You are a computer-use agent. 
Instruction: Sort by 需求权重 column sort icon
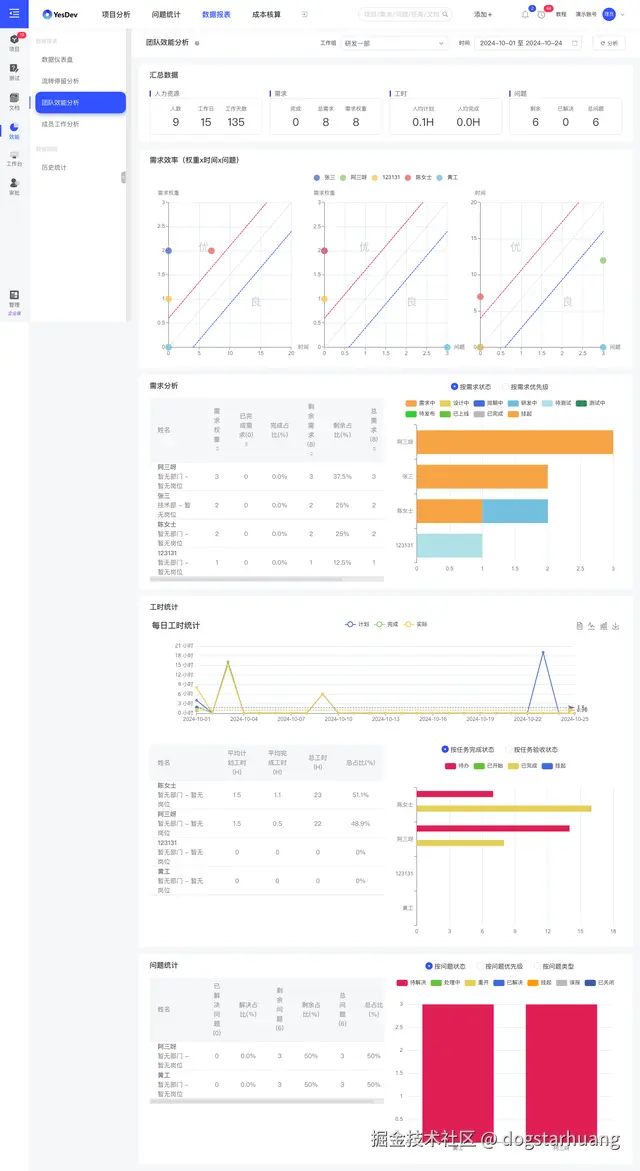pos(217,450)
